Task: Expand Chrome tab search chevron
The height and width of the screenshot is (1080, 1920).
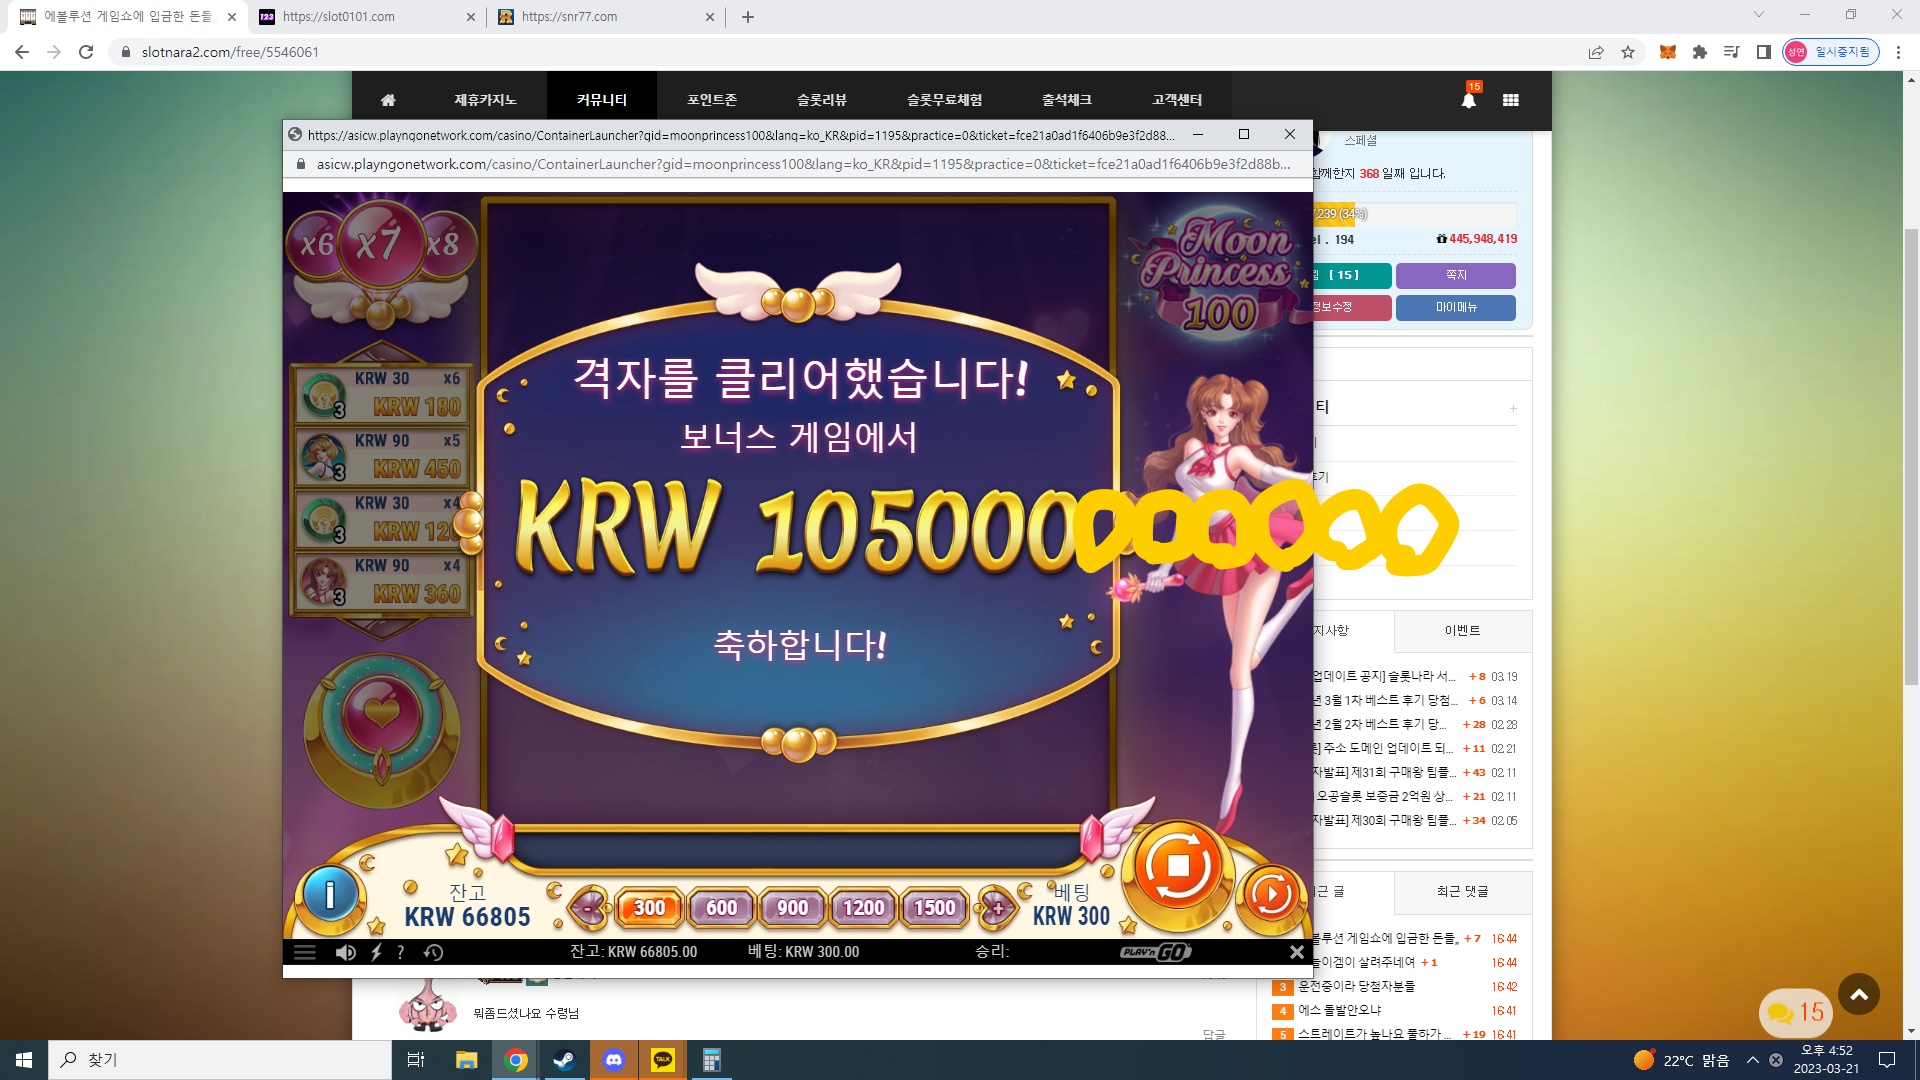Action: (1759, 15)
